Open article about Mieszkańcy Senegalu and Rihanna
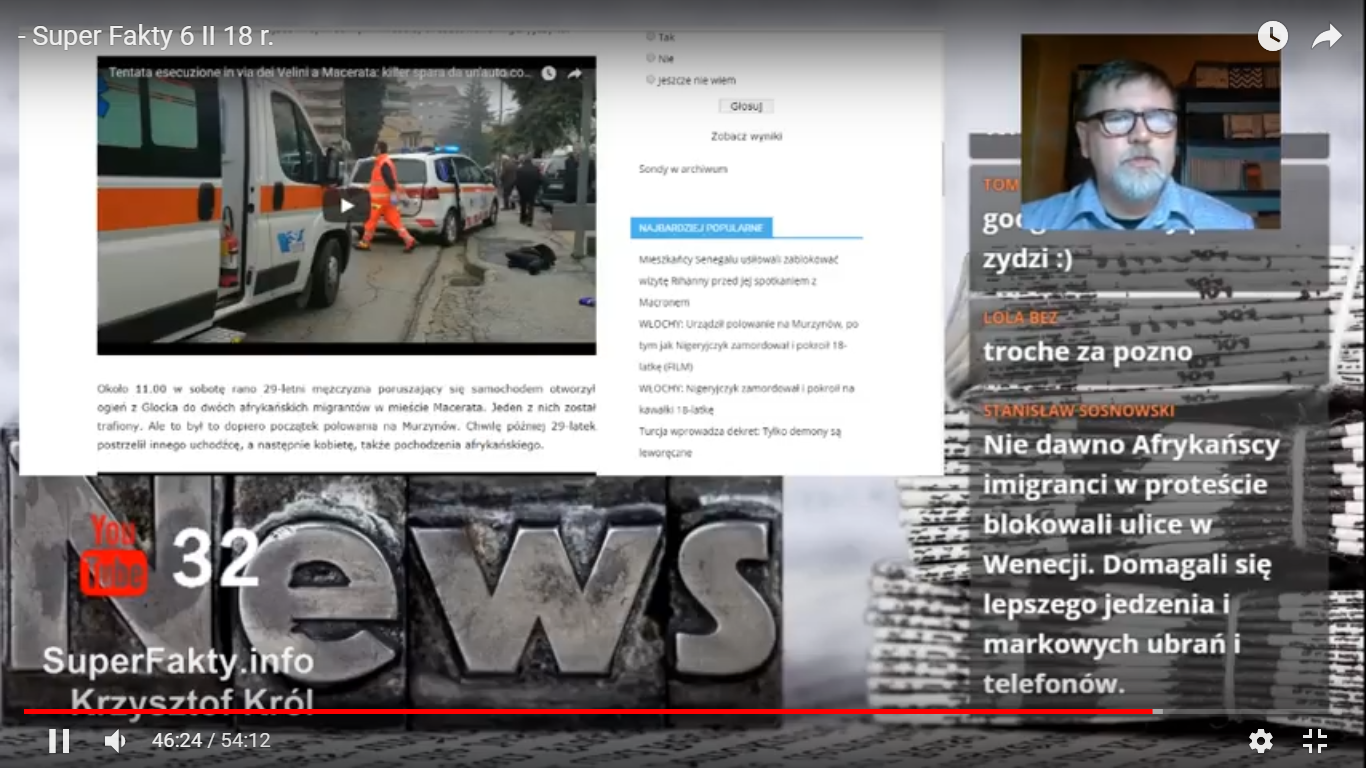This screenshot has width=1366, height=768. point(739,280)
